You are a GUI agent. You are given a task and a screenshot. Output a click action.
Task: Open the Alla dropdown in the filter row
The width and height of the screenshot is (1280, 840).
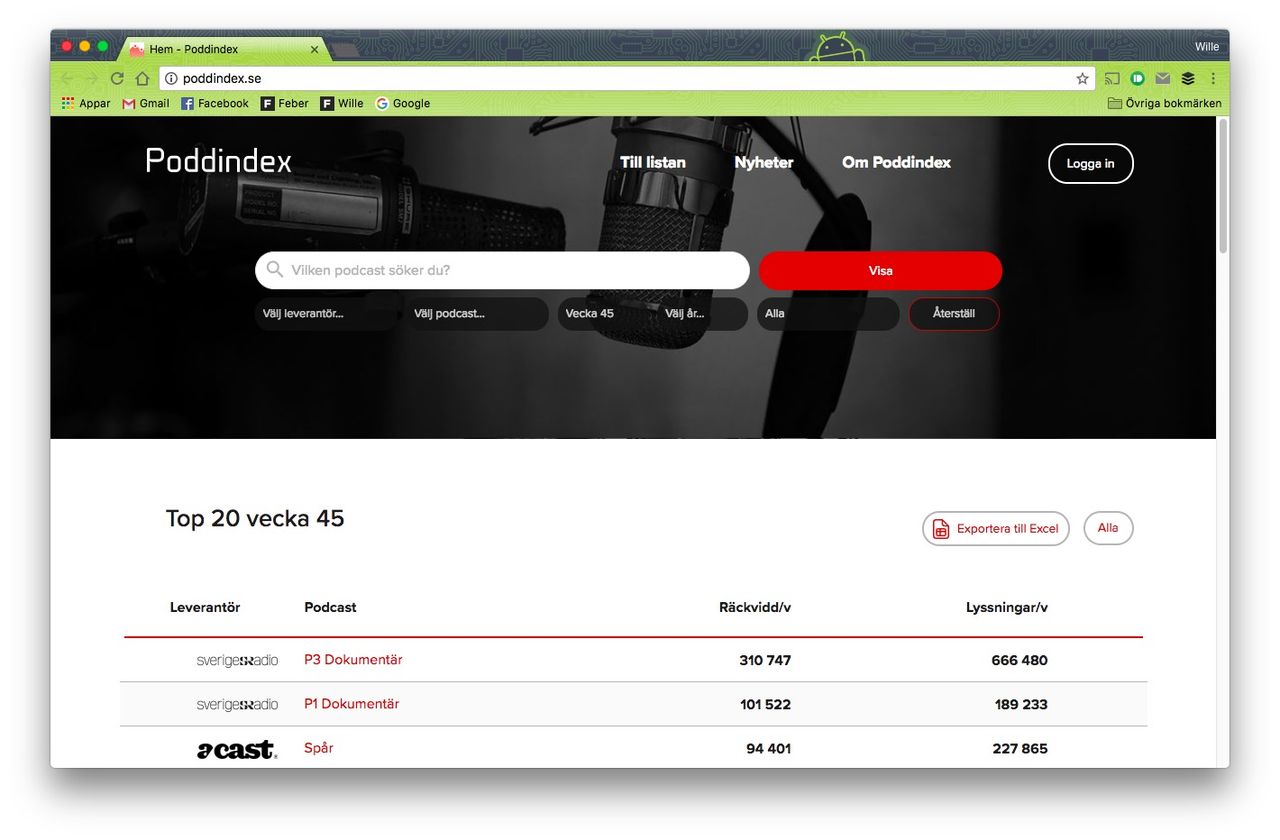(x=828, y=314)
